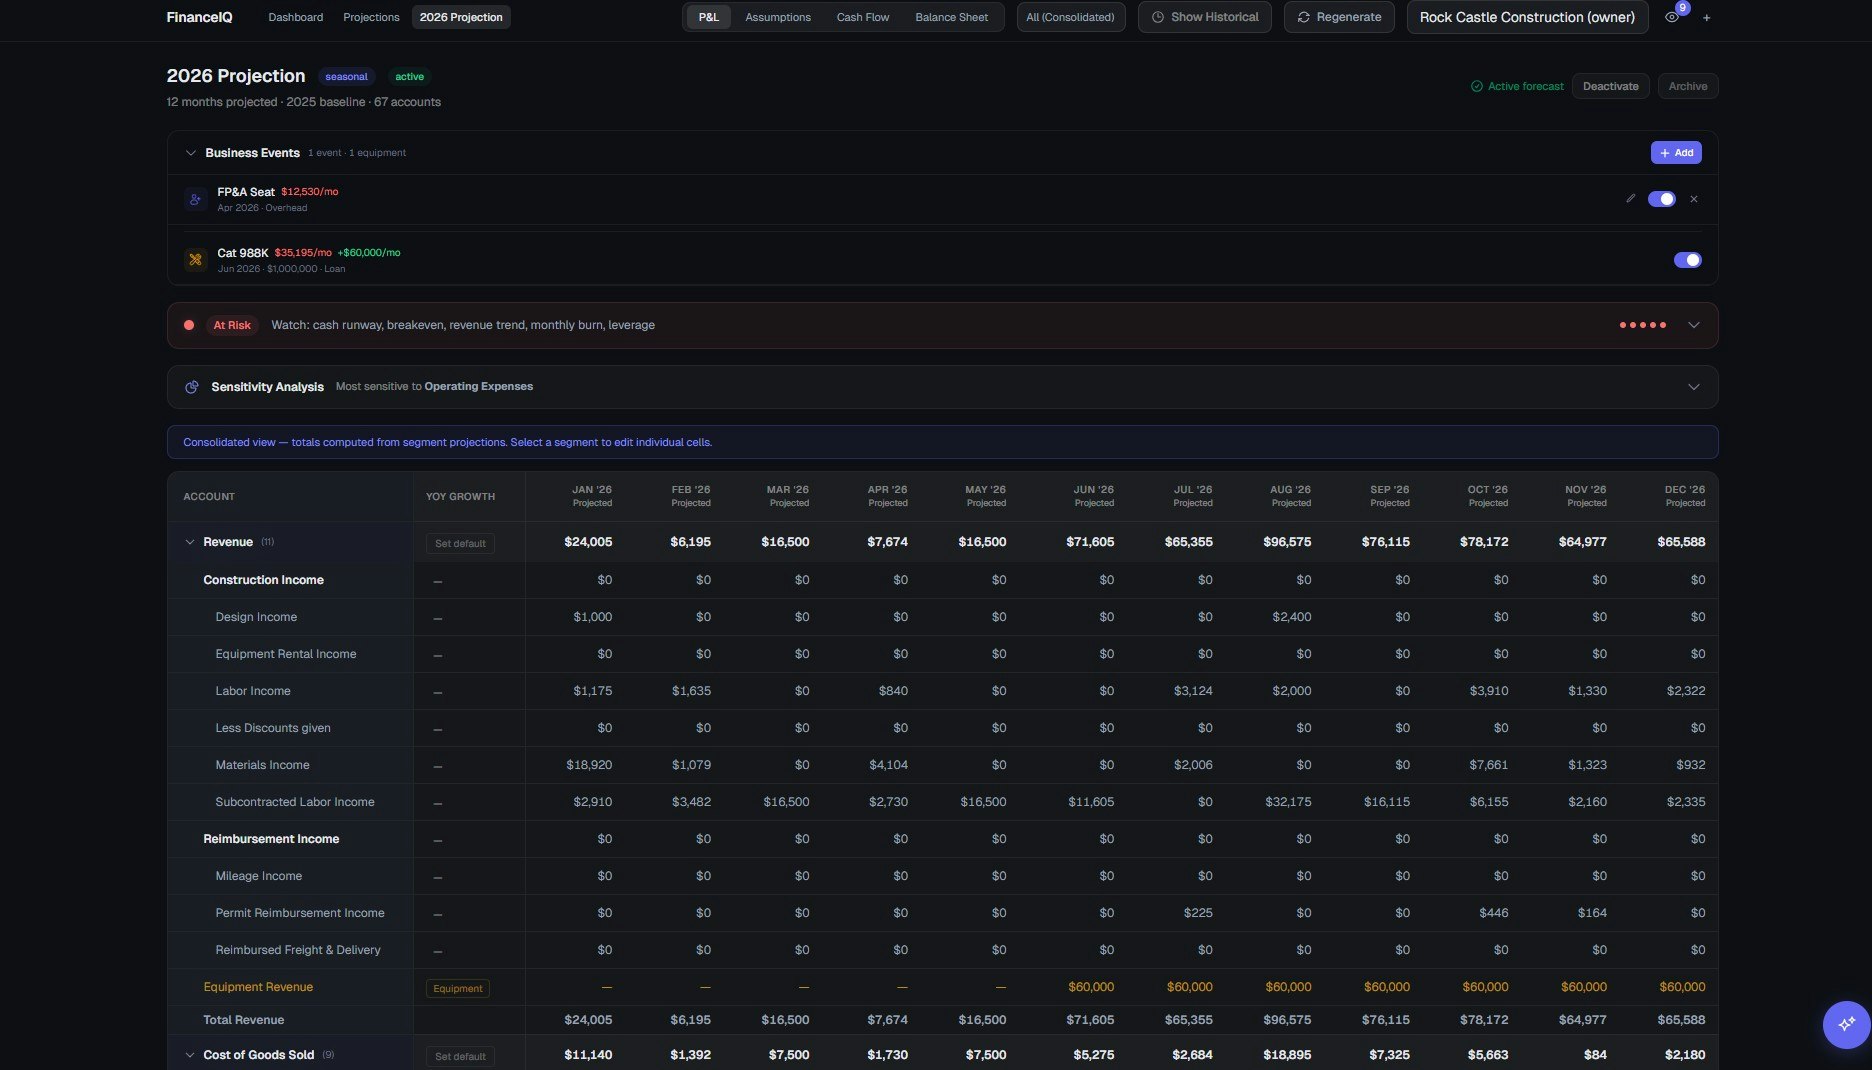
Task: Collapse the Revenue account group
Action: (x=190, y=542)
